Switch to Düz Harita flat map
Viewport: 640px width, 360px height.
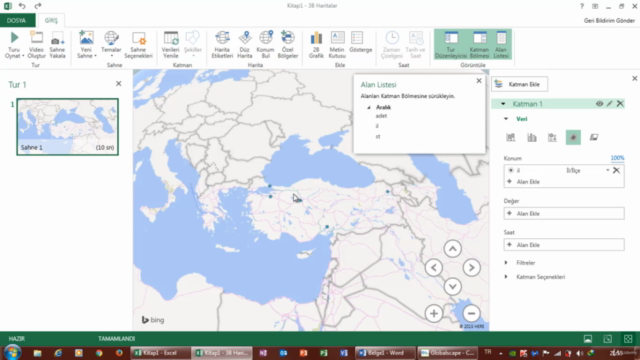click(x=244, y=44)
